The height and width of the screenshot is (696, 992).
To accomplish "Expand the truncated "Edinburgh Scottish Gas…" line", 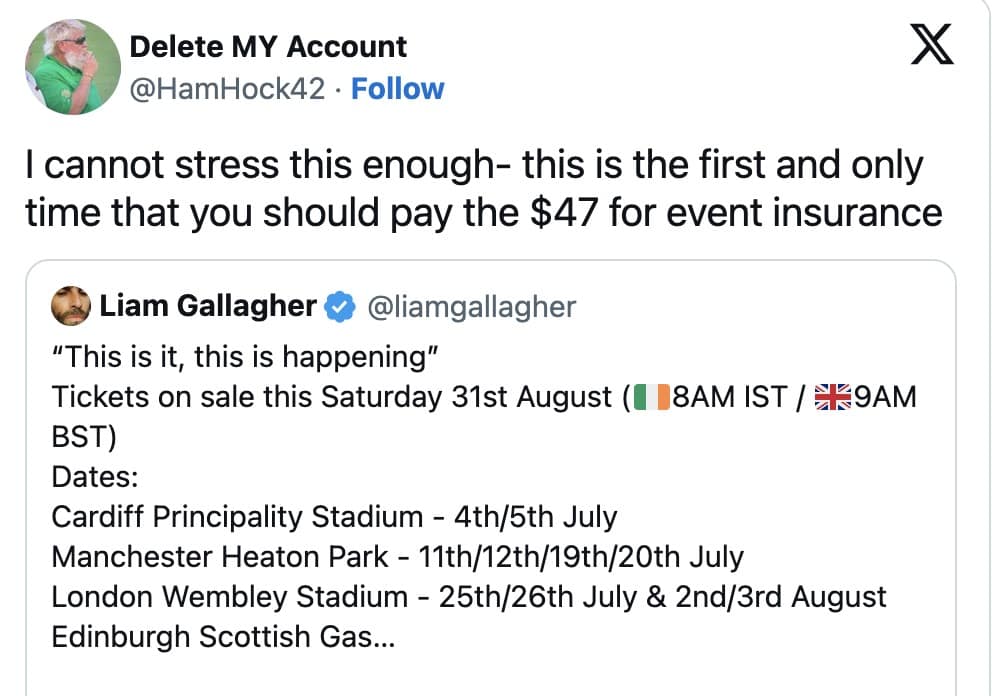I will [223, 637].
